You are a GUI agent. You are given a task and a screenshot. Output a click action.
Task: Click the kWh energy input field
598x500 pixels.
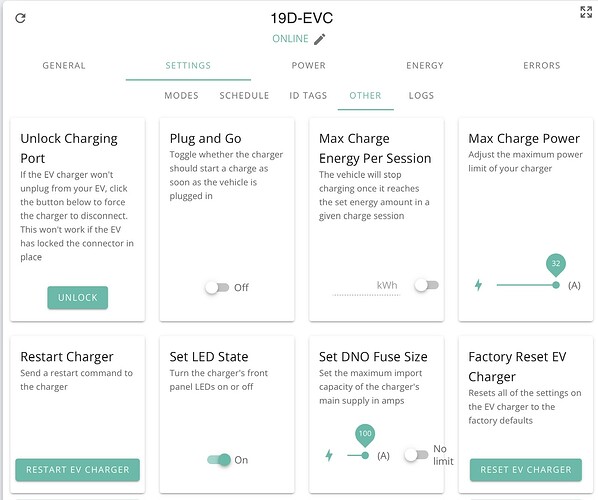click(366, 286)
